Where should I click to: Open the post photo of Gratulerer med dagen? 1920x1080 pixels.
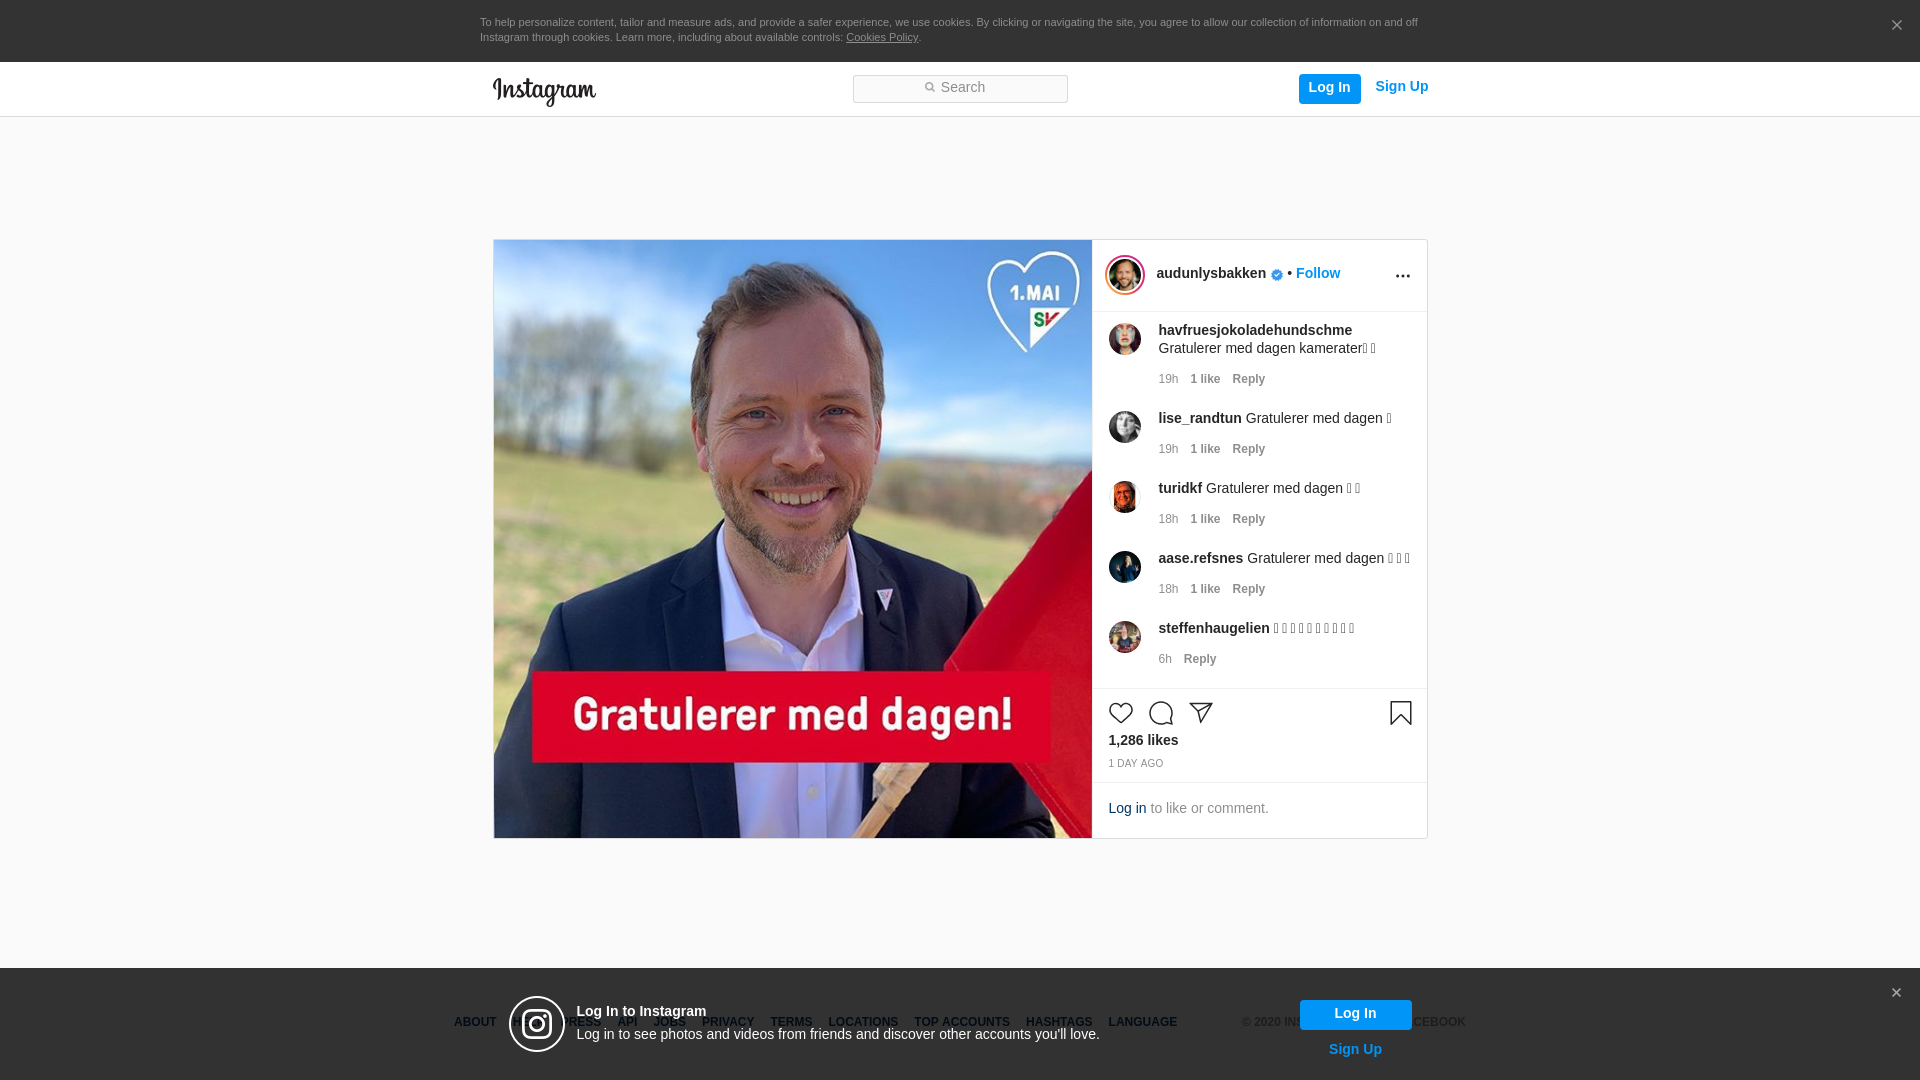point(792,539)
